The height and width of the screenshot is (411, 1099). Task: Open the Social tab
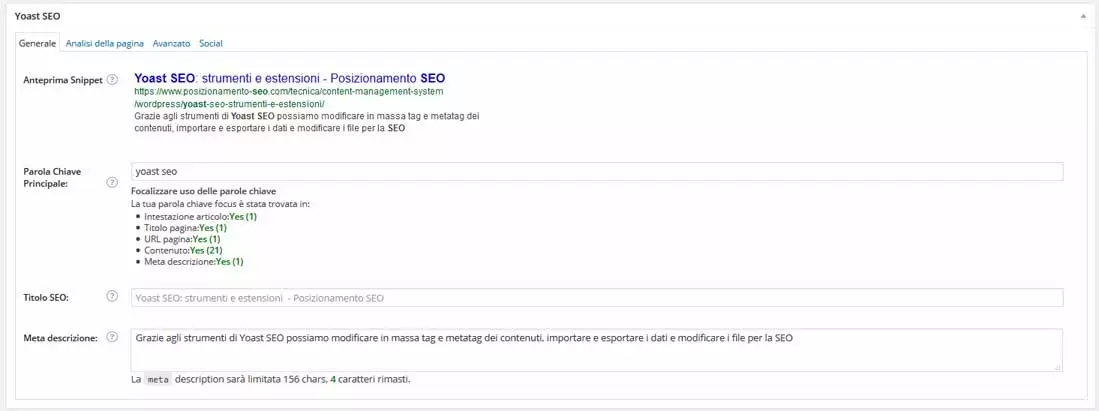[211, 43]
